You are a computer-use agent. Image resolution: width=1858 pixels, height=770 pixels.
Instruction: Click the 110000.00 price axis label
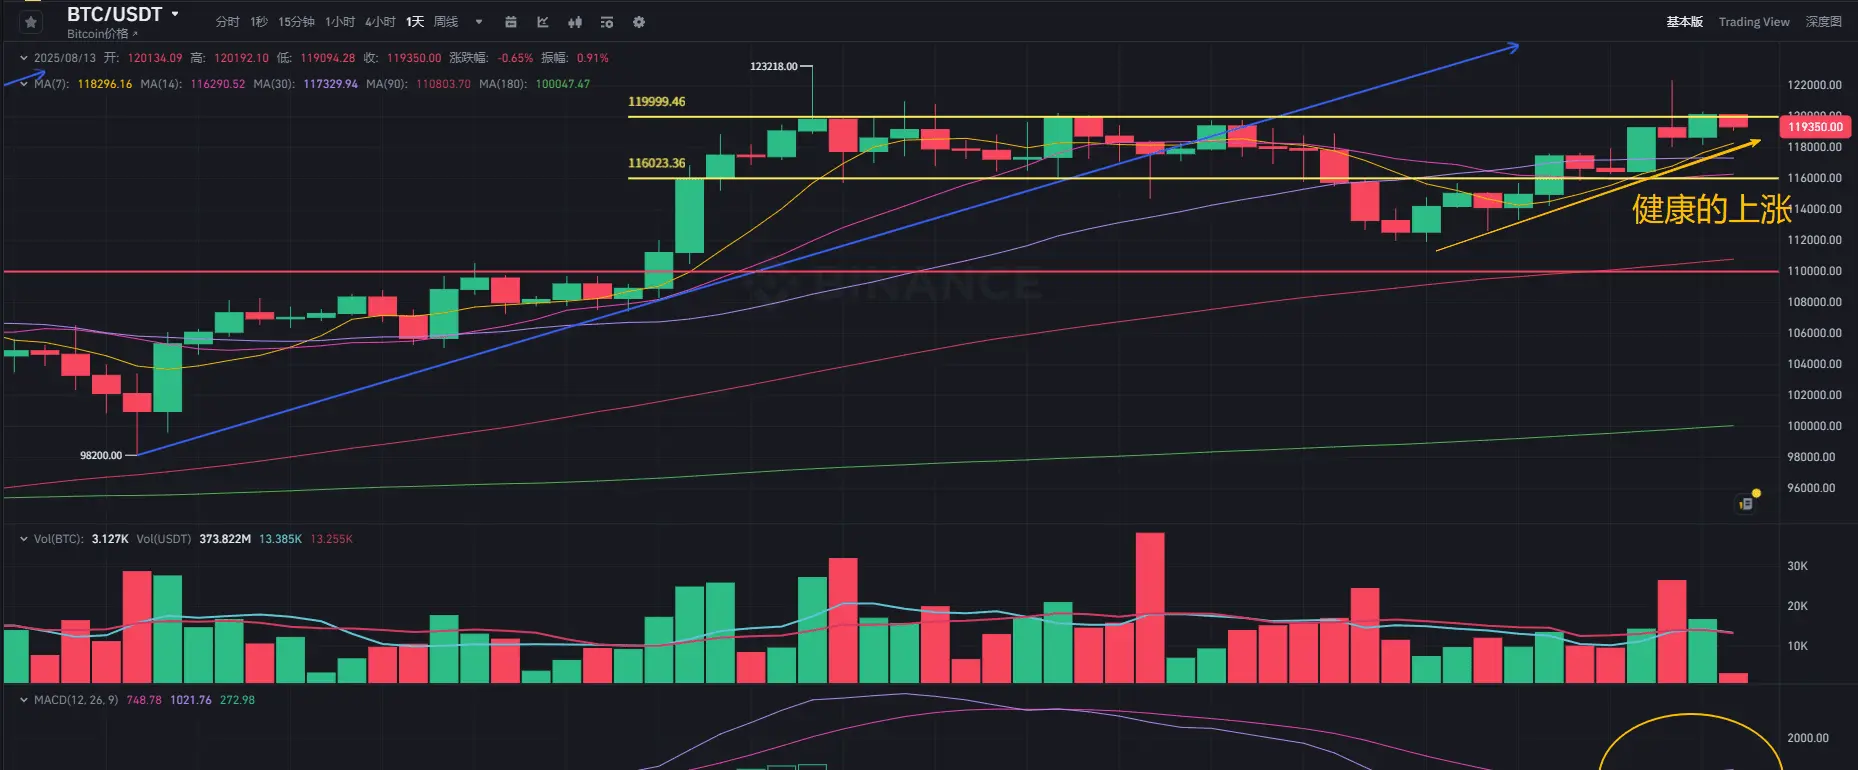pyautogui.click(x=1814, y=271)
